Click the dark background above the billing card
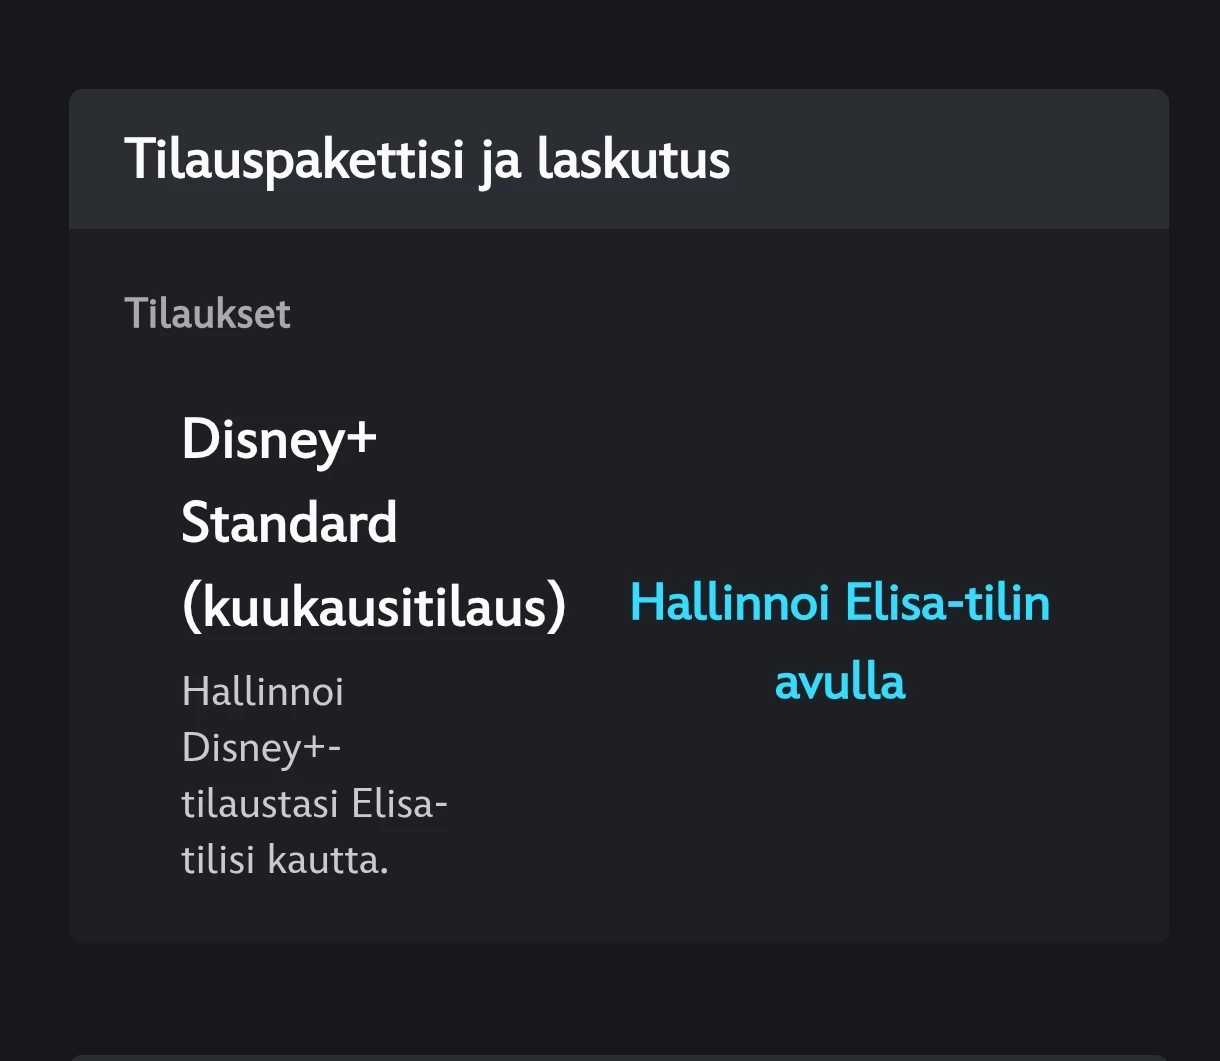This screenshot has width=1220, height=1061. click(x=618, y=45)
